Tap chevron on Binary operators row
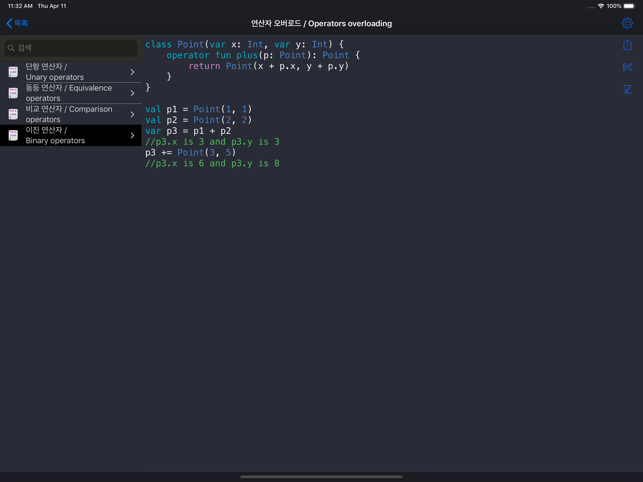Viewport: 643px width, 482px height. pyautogui.click(x=132, y=135)
